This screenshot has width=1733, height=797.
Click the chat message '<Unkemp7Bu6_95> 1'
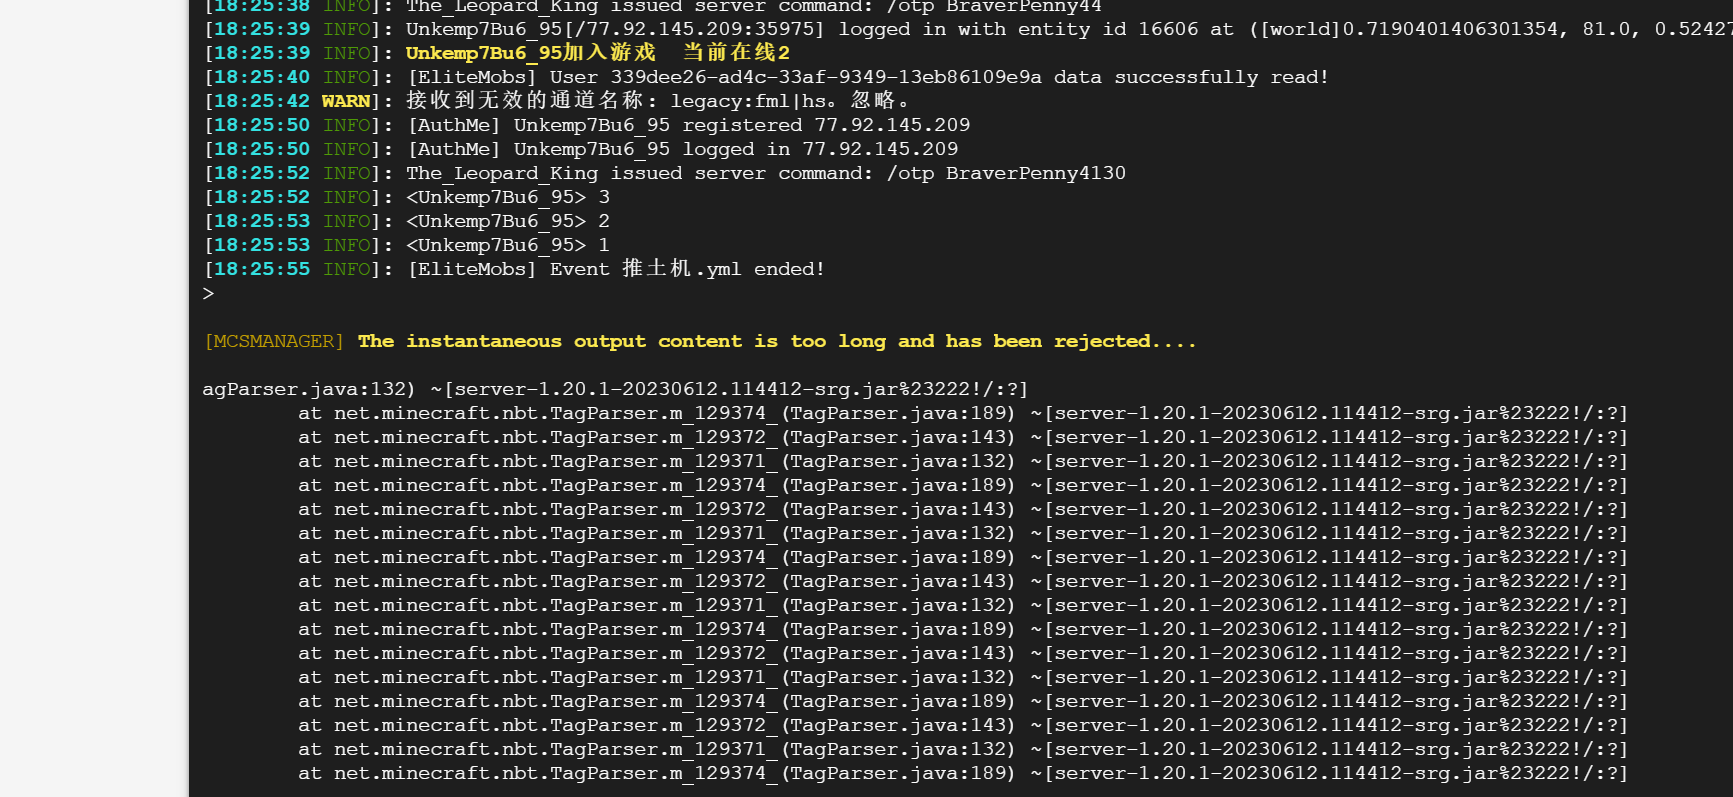pos(507,245)
